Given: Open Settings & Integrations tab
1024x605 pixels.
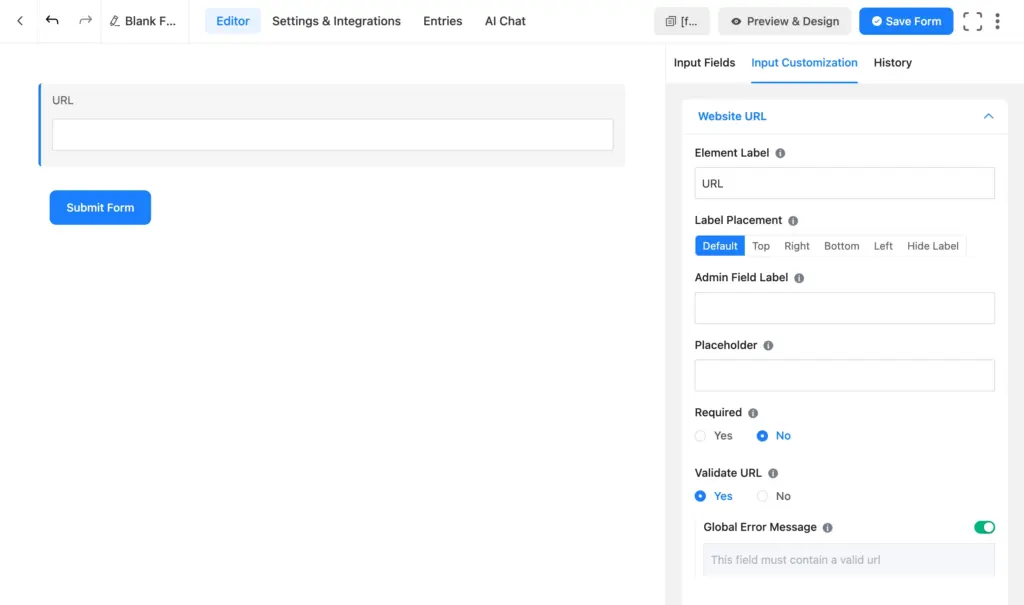Looking at the screenshot, I should [x=336, y=21].
